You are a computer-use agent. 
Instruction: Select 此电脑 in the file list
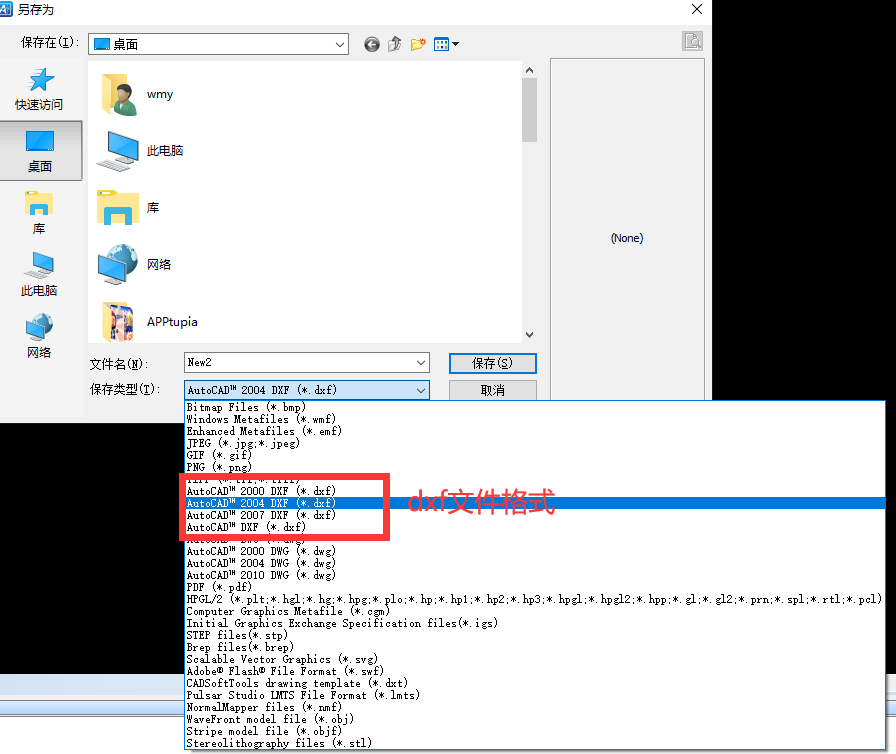[x=140, y=151]
